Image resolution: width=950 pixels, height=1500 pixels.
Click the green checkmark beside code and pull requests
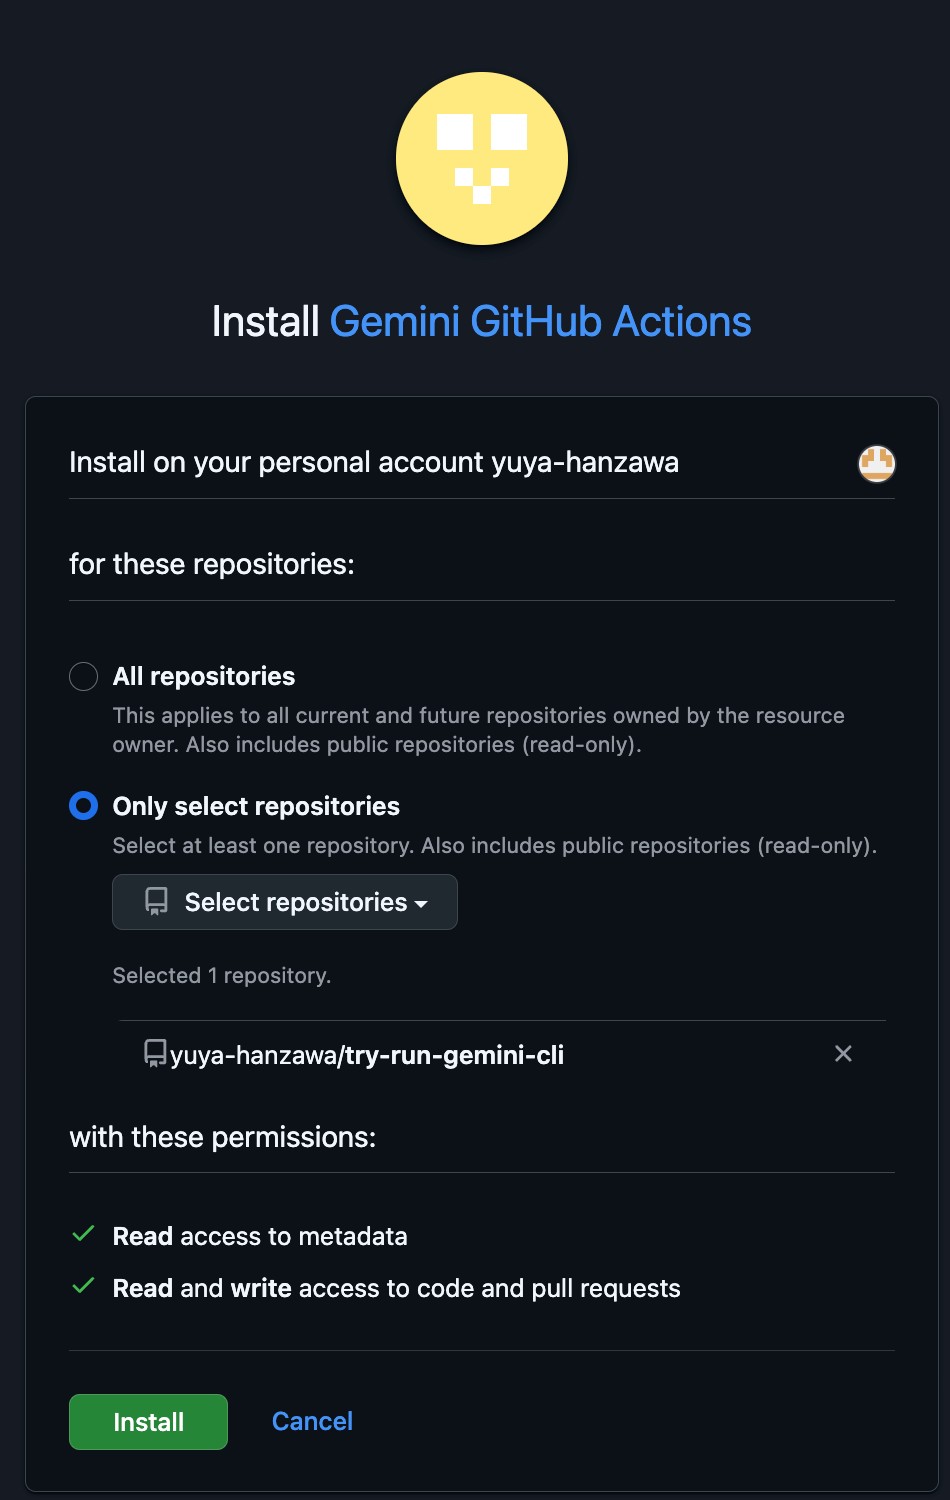click(x=84, y=1287)
